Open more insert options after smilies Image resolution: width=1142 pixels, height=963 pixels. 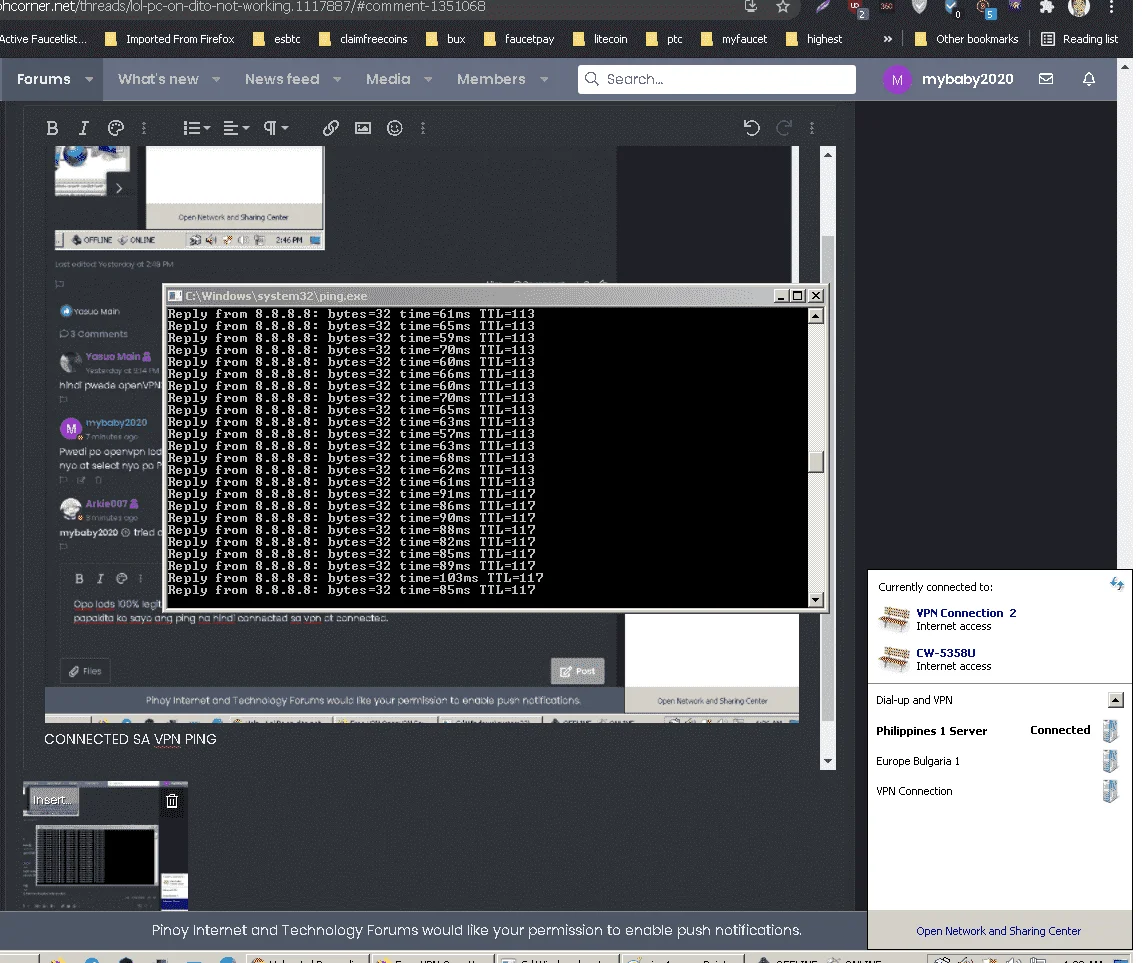422,128
